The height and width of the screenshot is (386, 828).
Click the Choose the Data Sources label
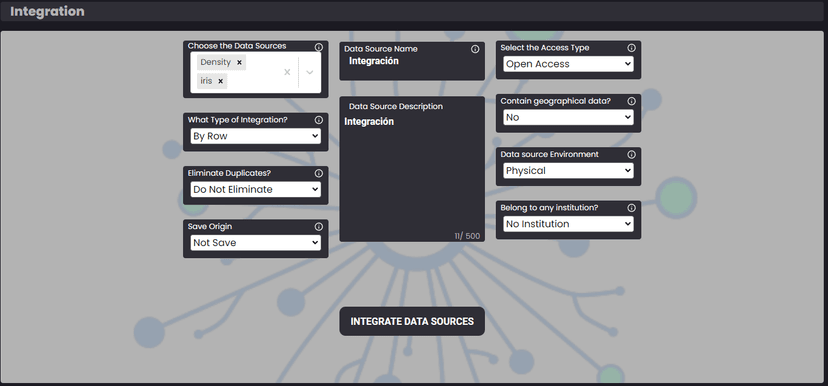[x=237, y=46]
